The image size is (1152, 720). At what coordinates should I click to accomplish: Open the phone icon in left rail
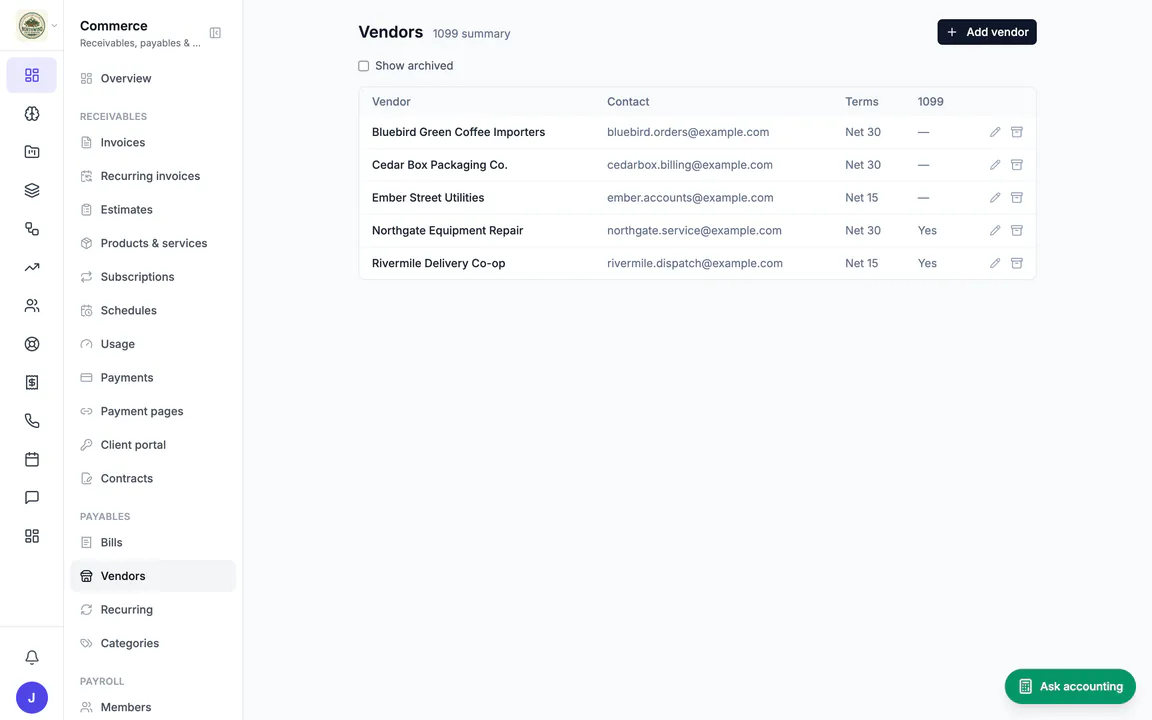[32, 421]
